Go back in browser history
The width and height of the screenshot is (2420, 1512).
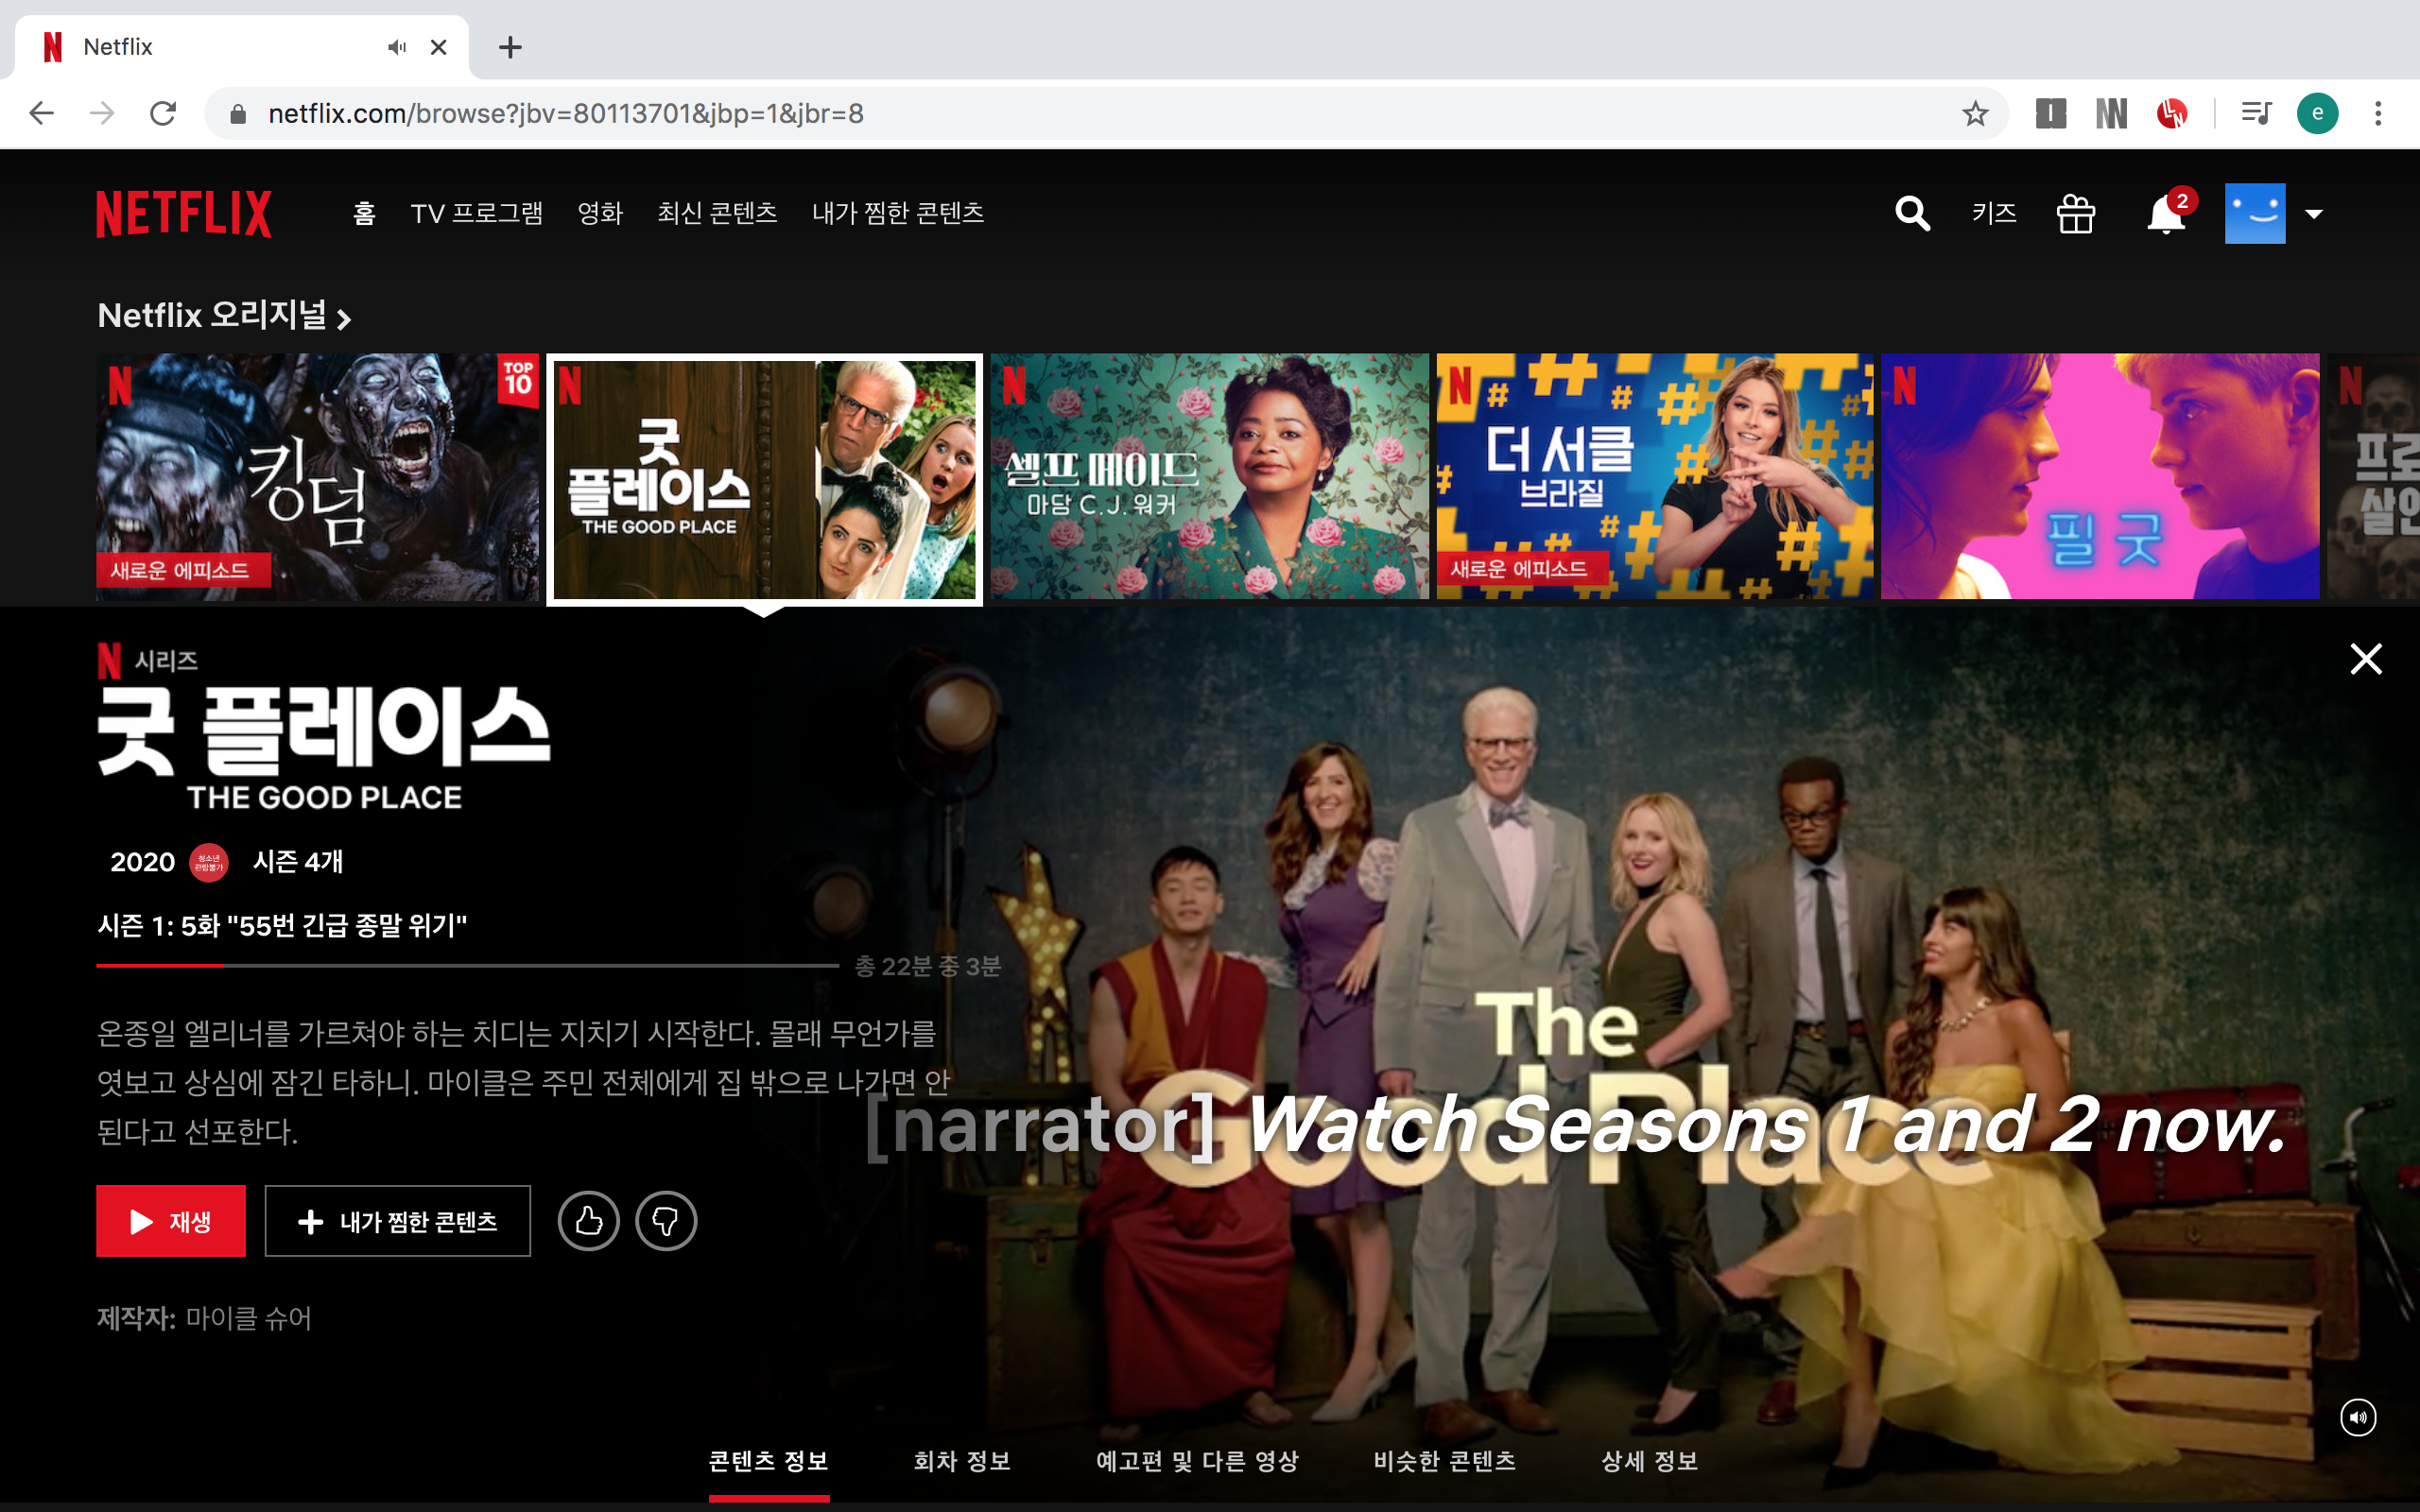(41, 113)
